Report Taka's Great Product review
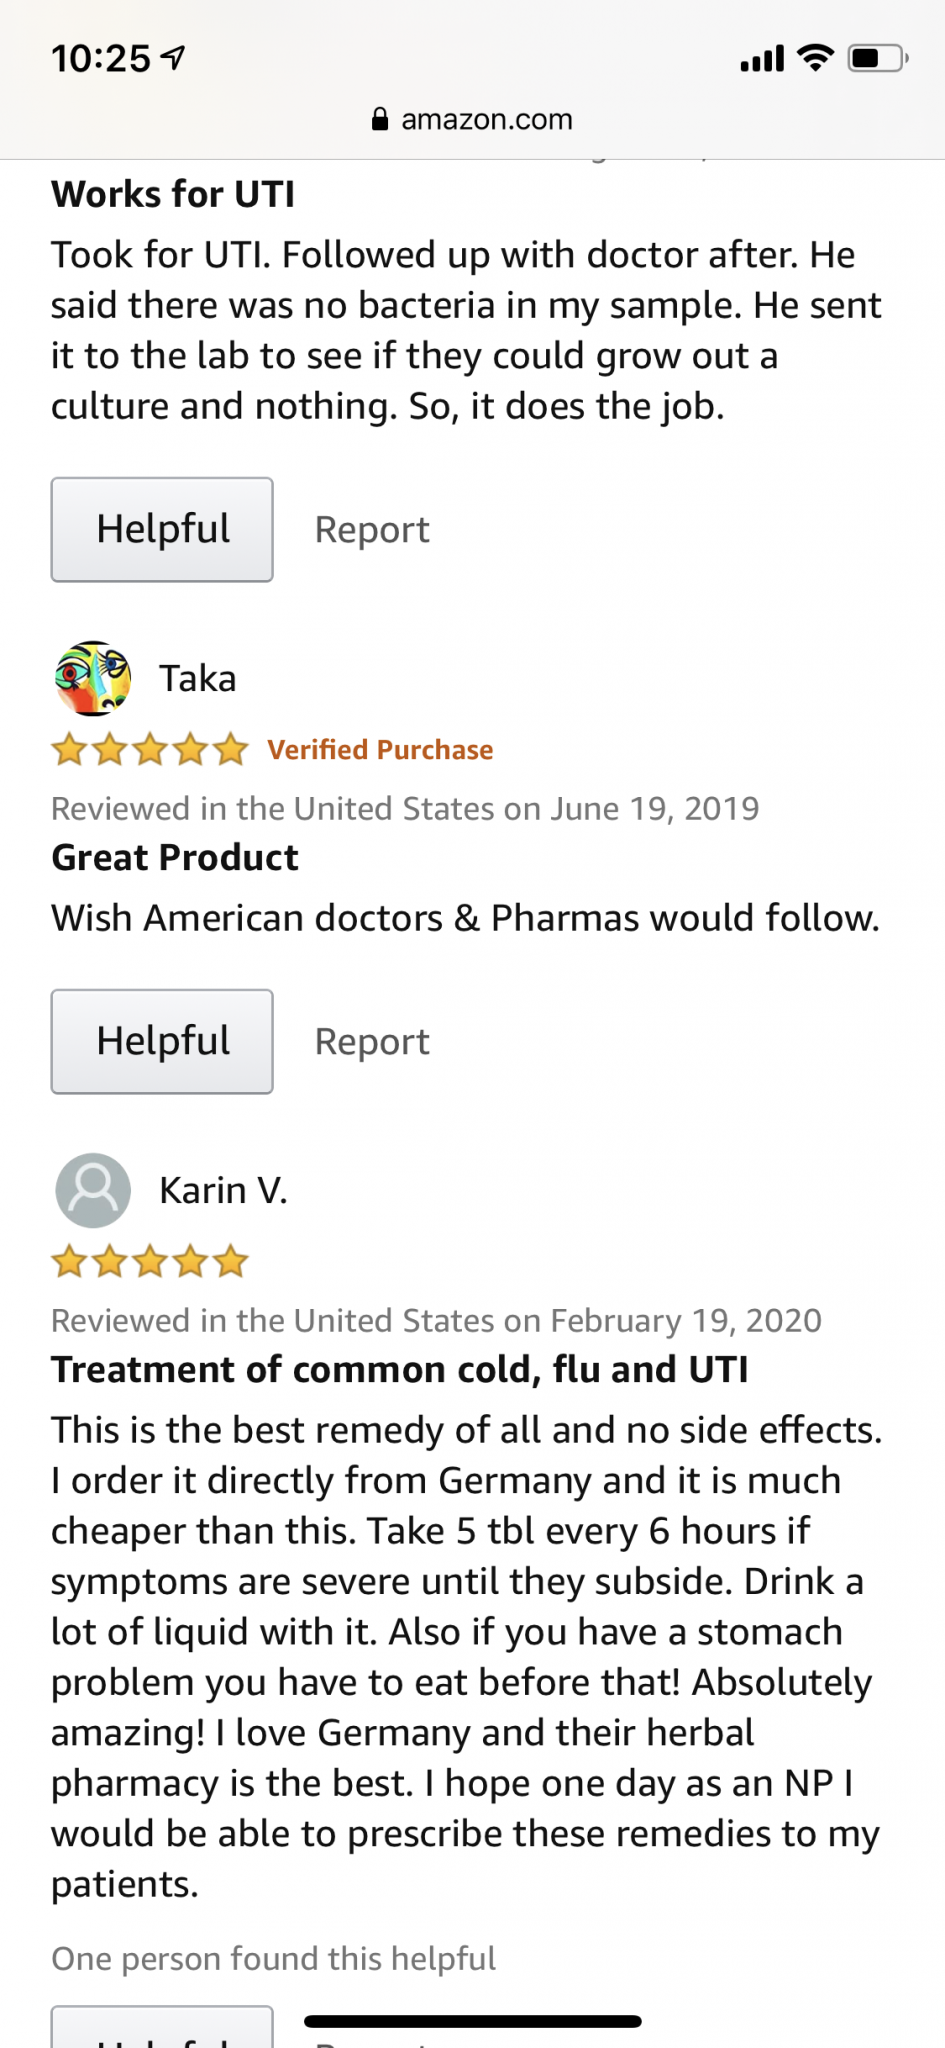The image size is (945, 2048). (372, 1042)
